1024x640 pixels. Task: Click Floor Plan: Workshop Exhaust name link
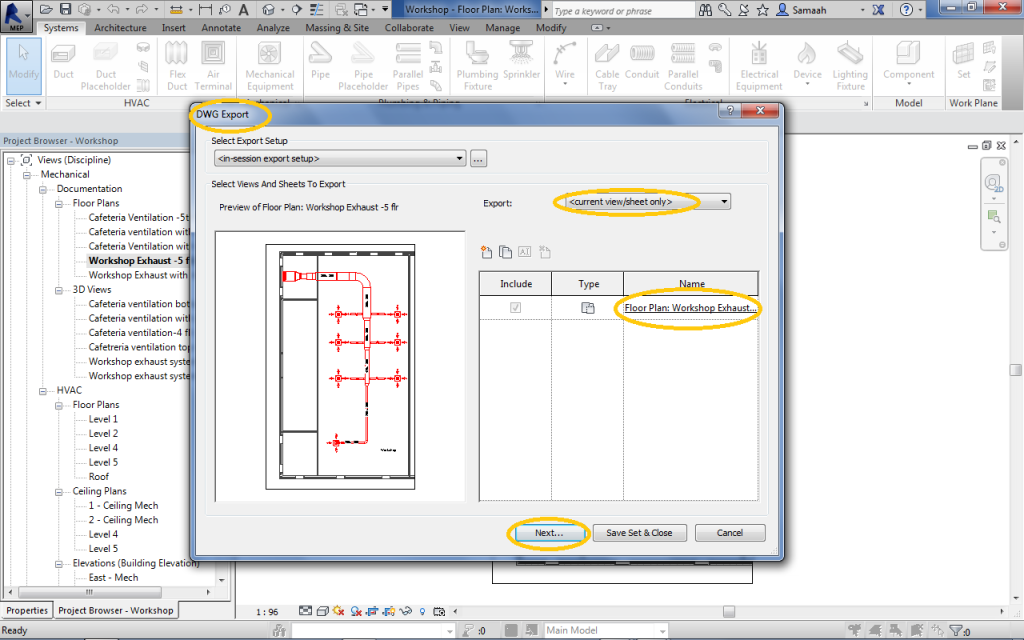pyautogui.click(x=690, y=308)
